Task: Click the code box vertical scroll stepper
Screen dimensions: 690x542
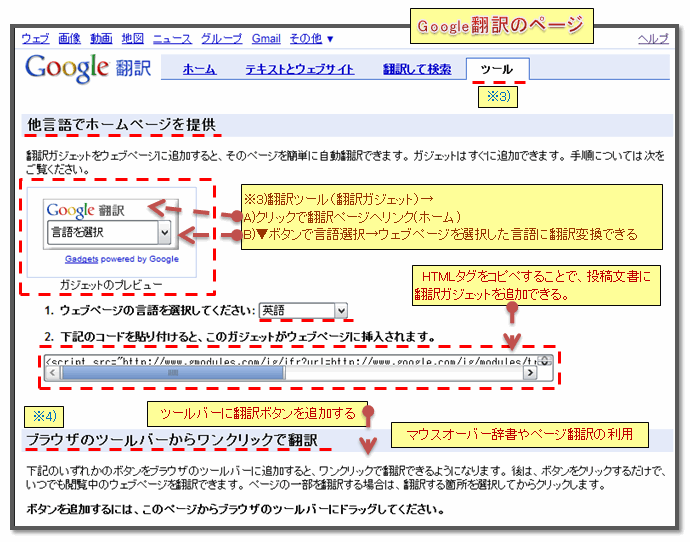Action: [x=545, y=361]
